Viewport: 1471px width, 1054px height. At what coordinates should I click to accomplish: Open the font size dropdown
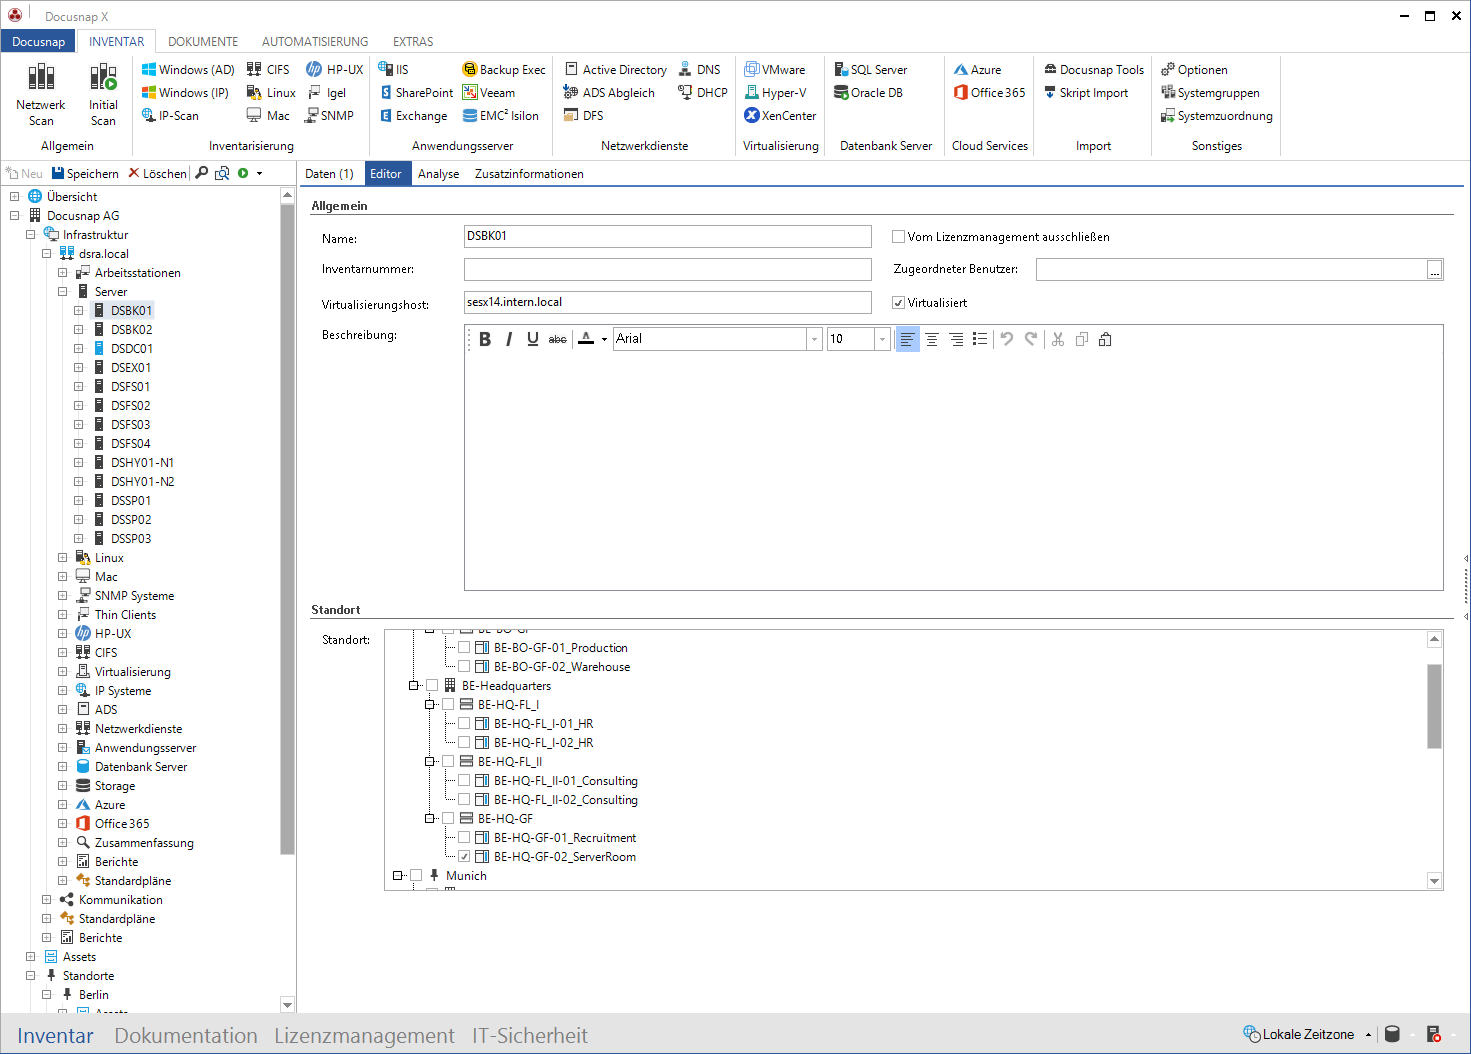click(x=882, y=339)
